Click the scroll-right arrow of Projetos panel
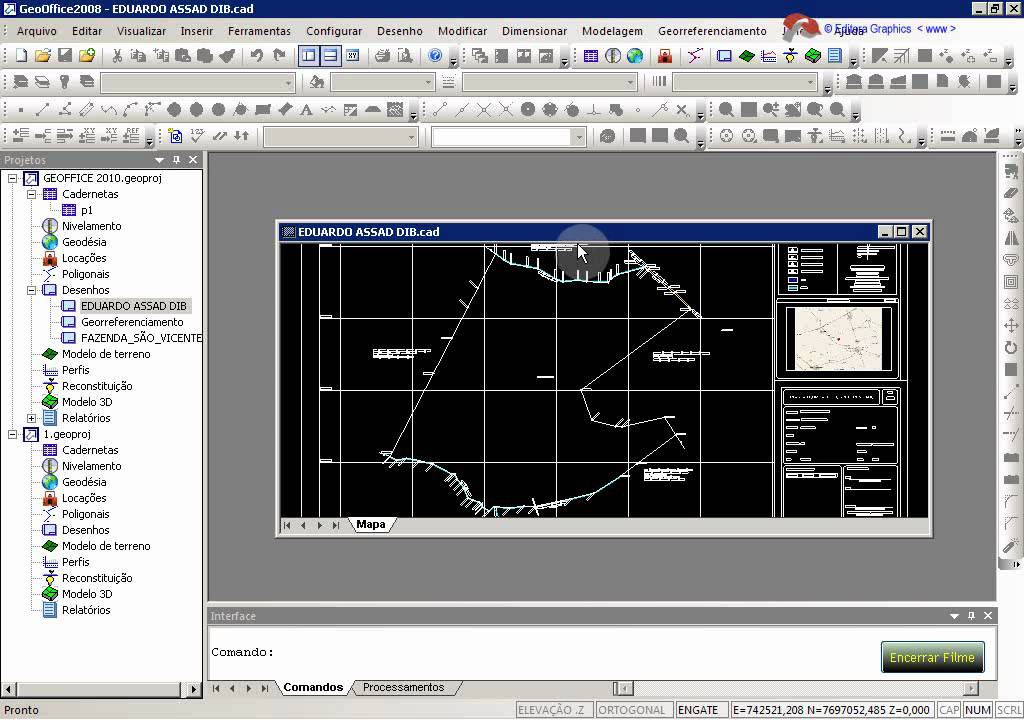1024x720 pixels. pyautogui.click(x=193, y=689)
